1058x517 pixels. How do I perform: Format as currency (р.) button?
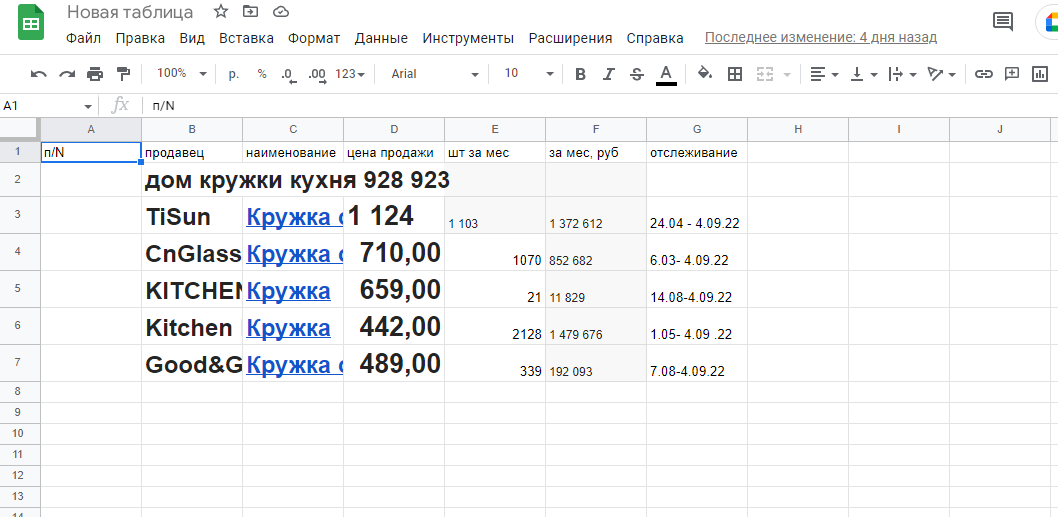pos(234,74)
